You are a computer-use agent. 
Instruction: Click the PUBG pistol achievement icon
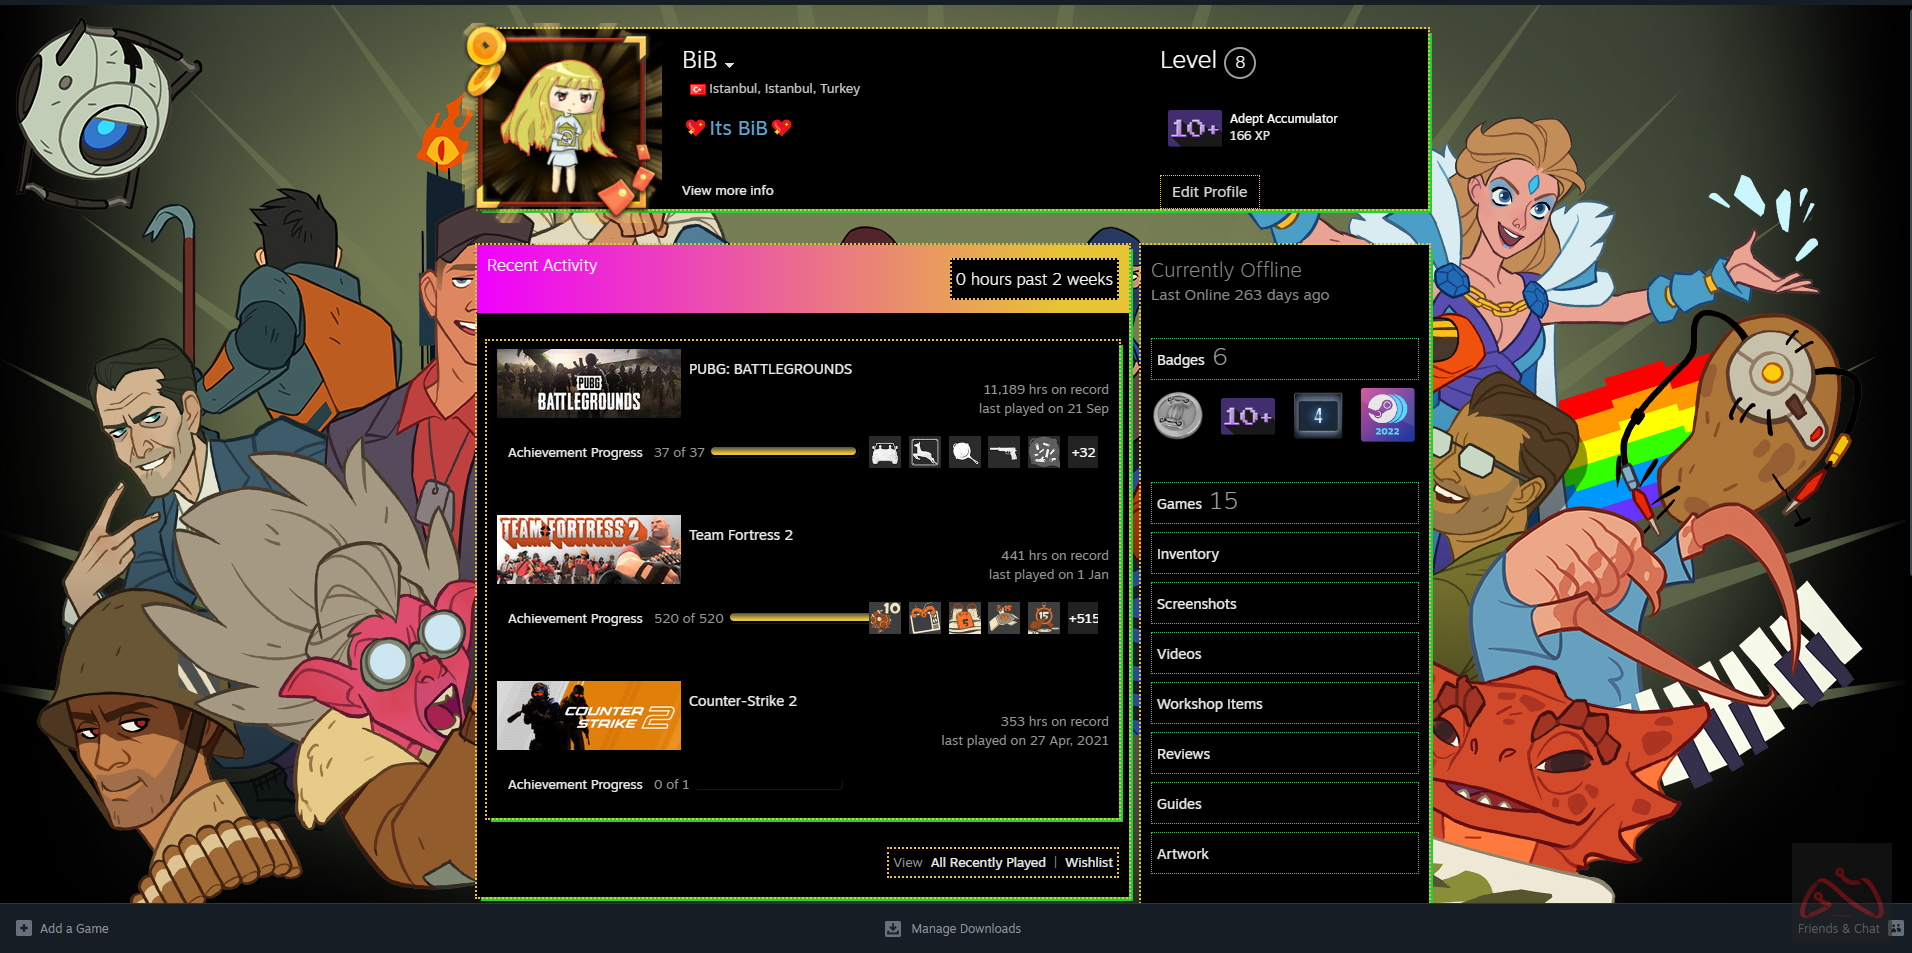point(1004,453)
